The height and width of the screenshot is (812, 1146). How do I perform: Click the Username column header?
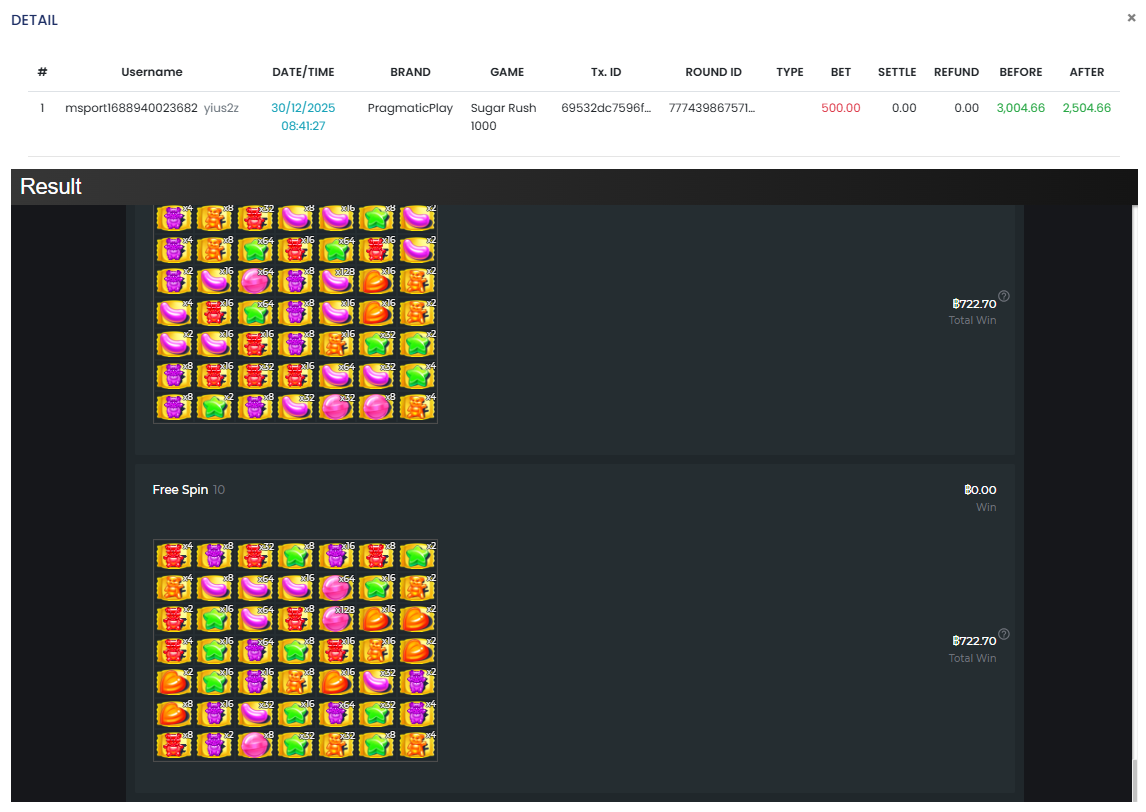click(152, 72)
